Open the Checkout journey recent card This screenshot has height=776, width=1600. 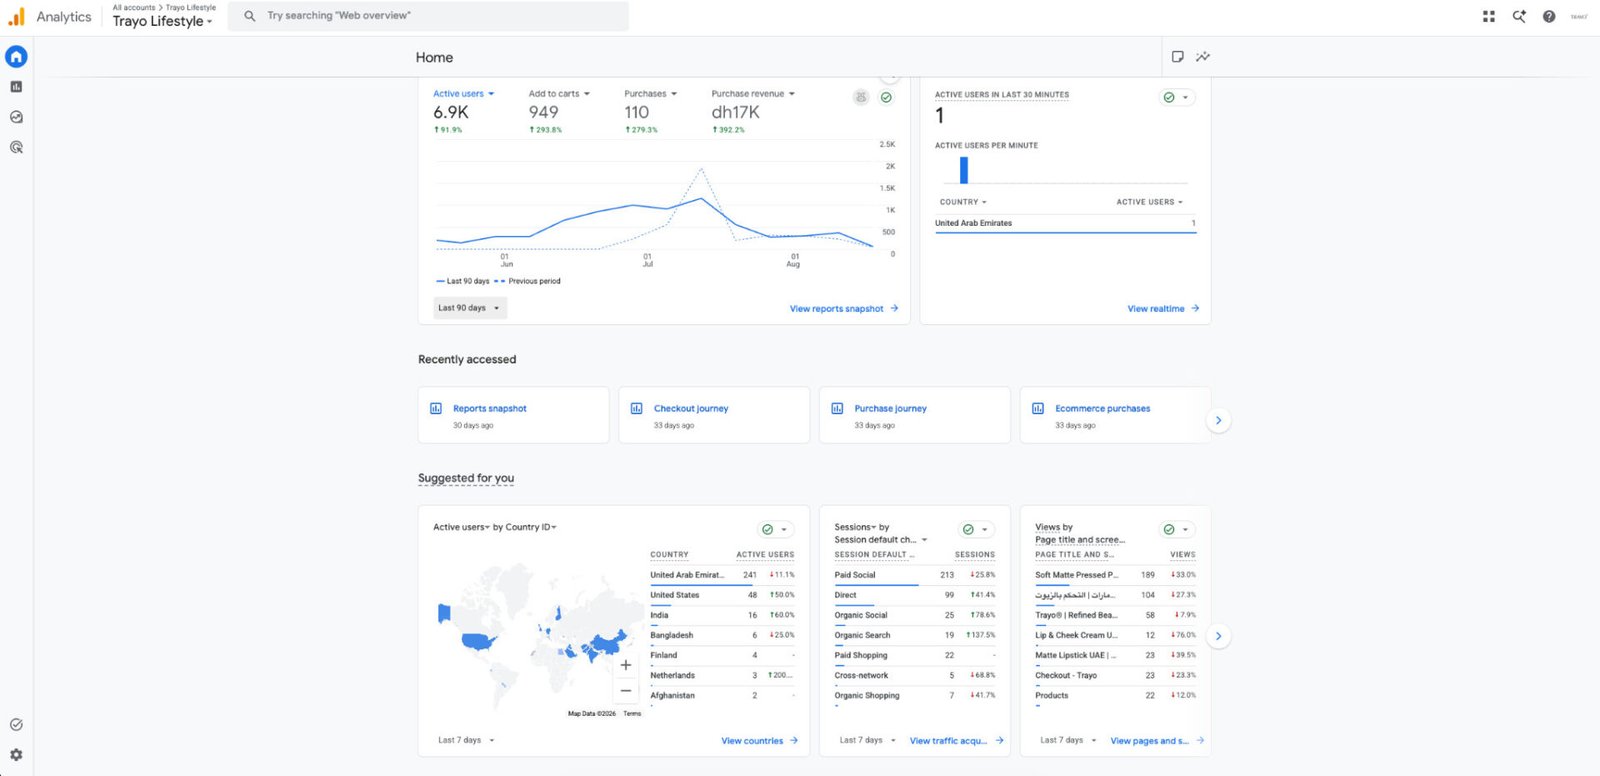pos(714,415)
